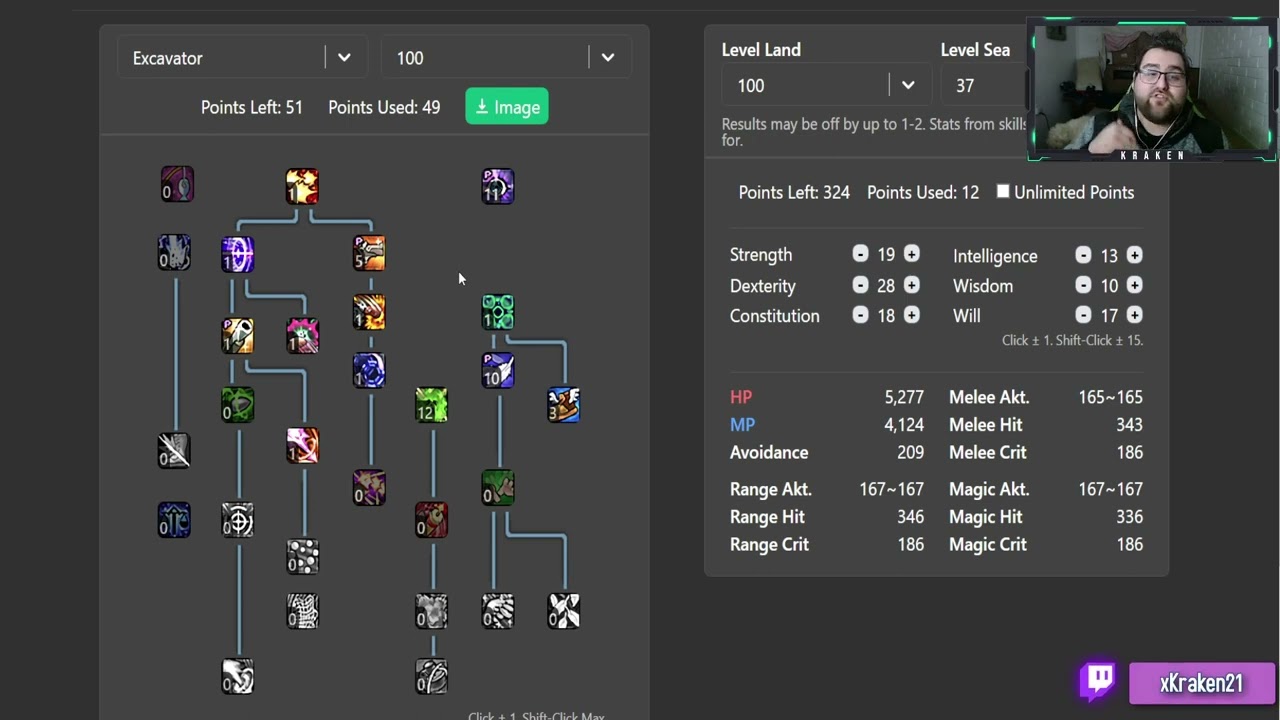Decrease Will with the minus button
1280x720 pixels.
[1083, 315]
